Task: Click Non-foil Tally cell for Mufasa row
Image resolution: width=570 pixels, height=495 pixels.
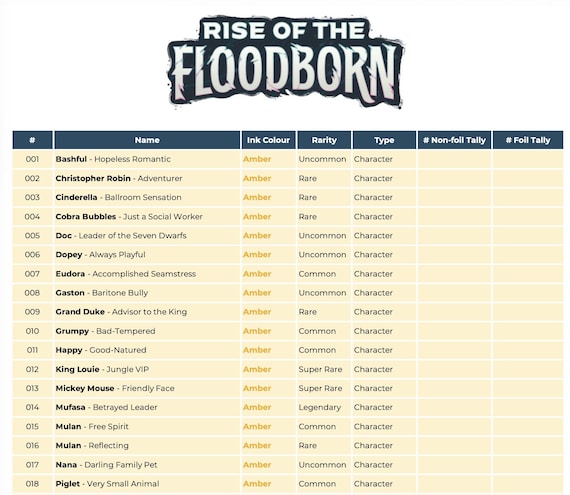Action: click(x=454, y=407)
